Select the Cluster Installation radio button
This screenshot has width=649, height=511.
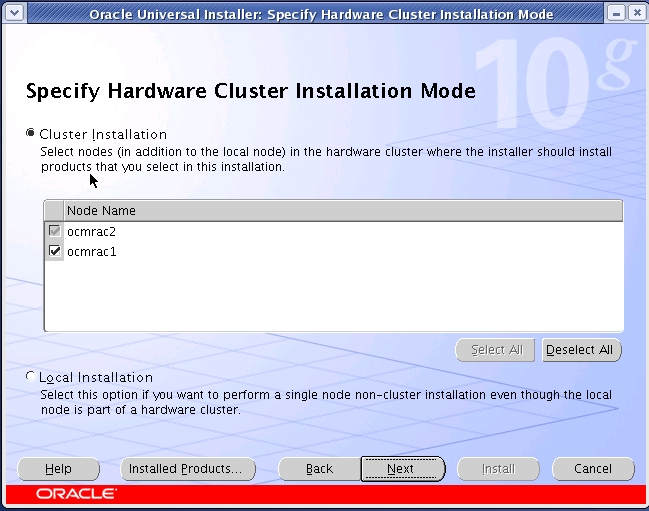30,133
